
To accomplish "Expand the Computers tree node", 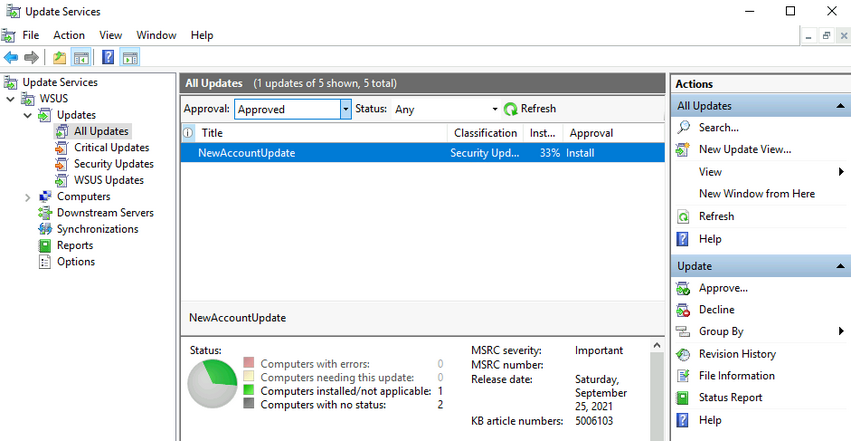I will pyautogui.click(x=27, y=197).
